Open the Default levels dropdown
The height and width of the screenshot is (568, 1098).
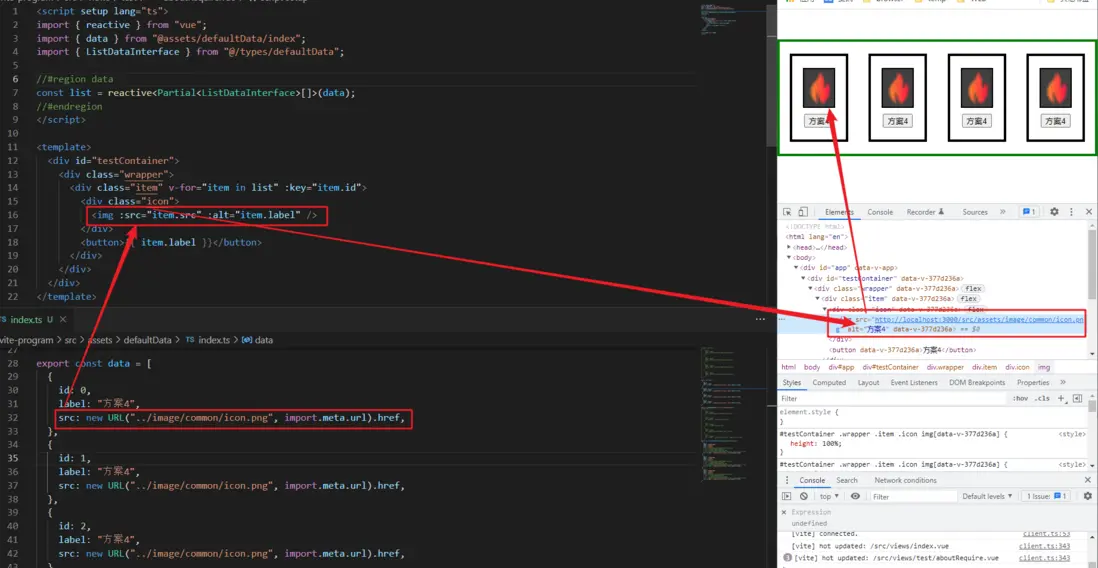[987, 496]
